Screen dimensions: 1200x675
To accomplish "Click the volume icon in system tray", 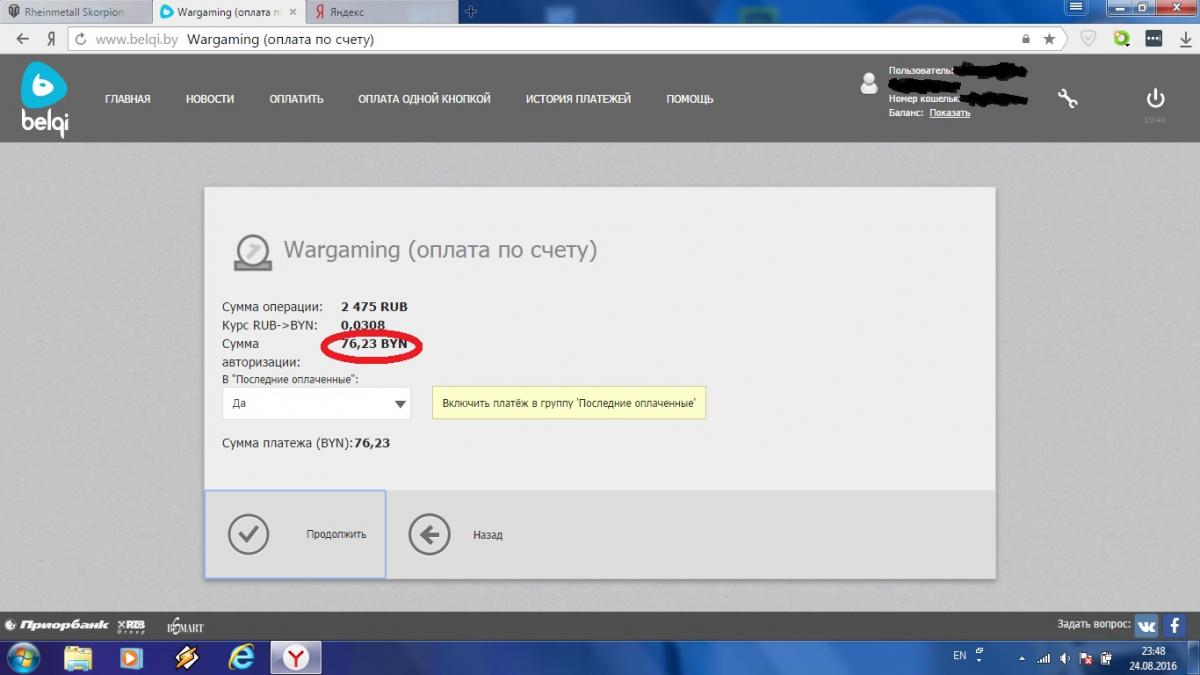I will pyautogui.click(x=1066, y=657).
